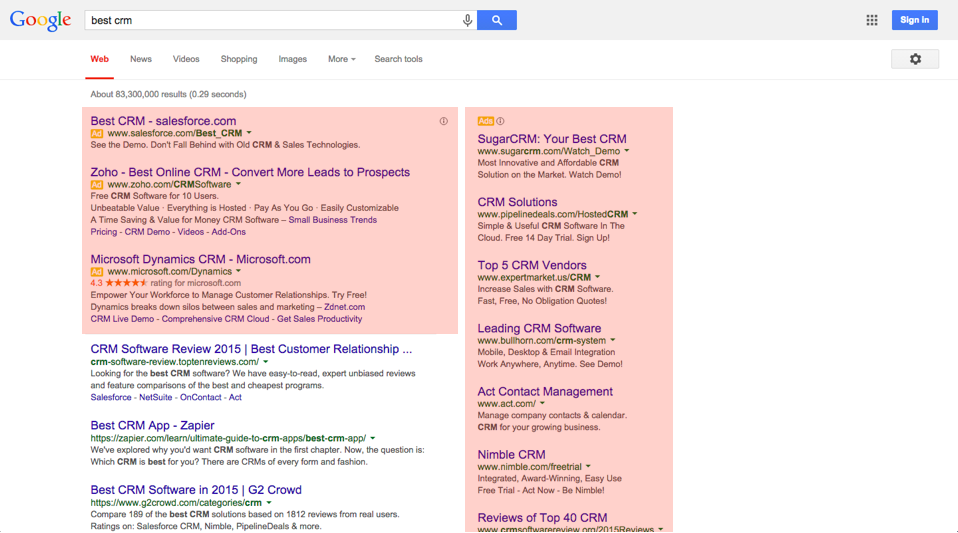Switch to the News tab
The image size is (958, 533).
[x=141, y=59]
